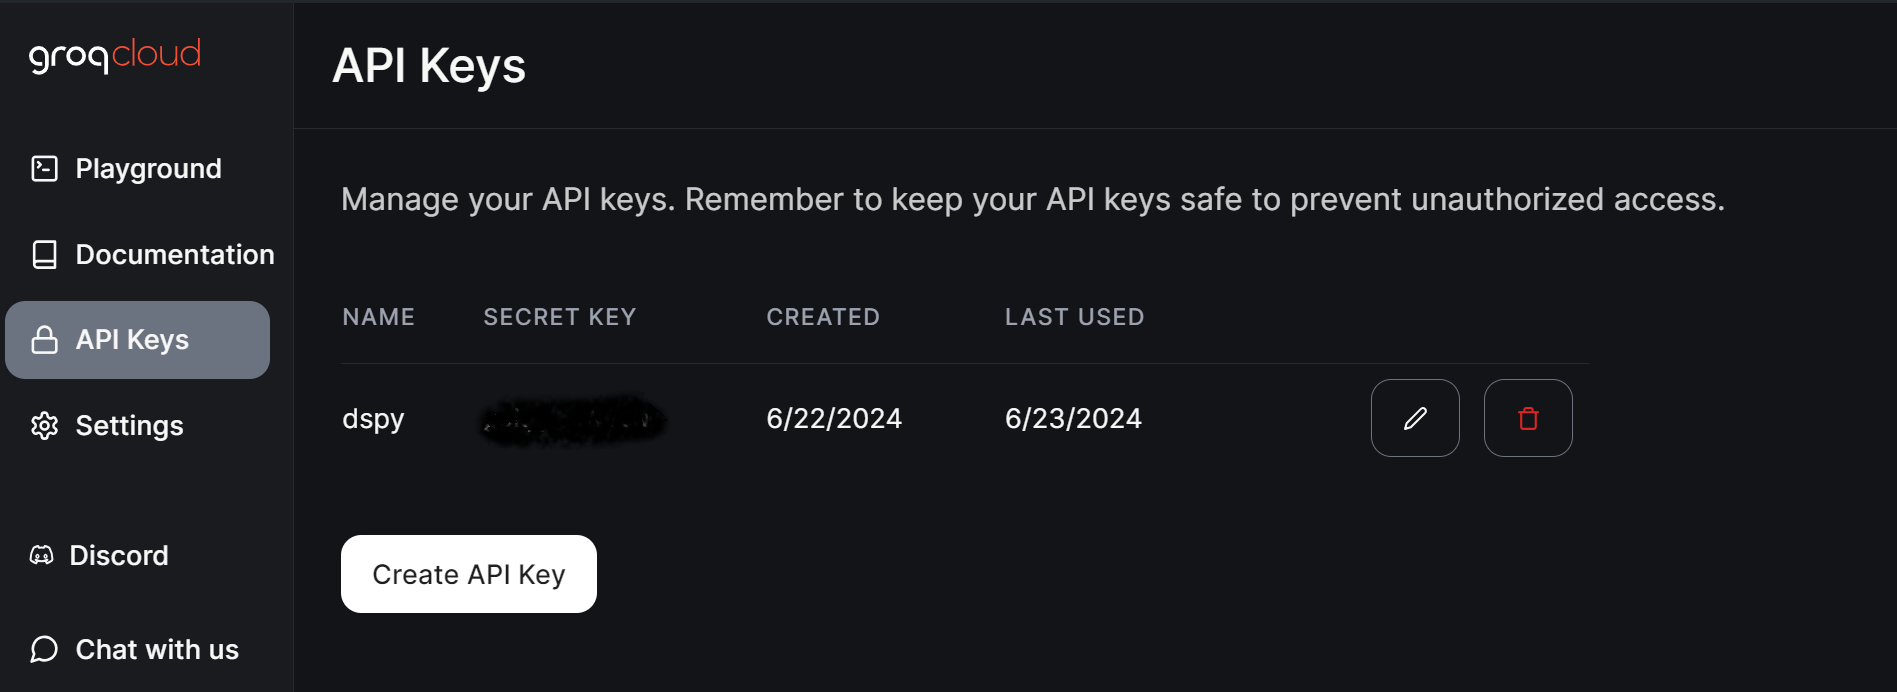The image size is (1897, 692).
Task: Click the Documentation book icon
Action: (45, 255)
